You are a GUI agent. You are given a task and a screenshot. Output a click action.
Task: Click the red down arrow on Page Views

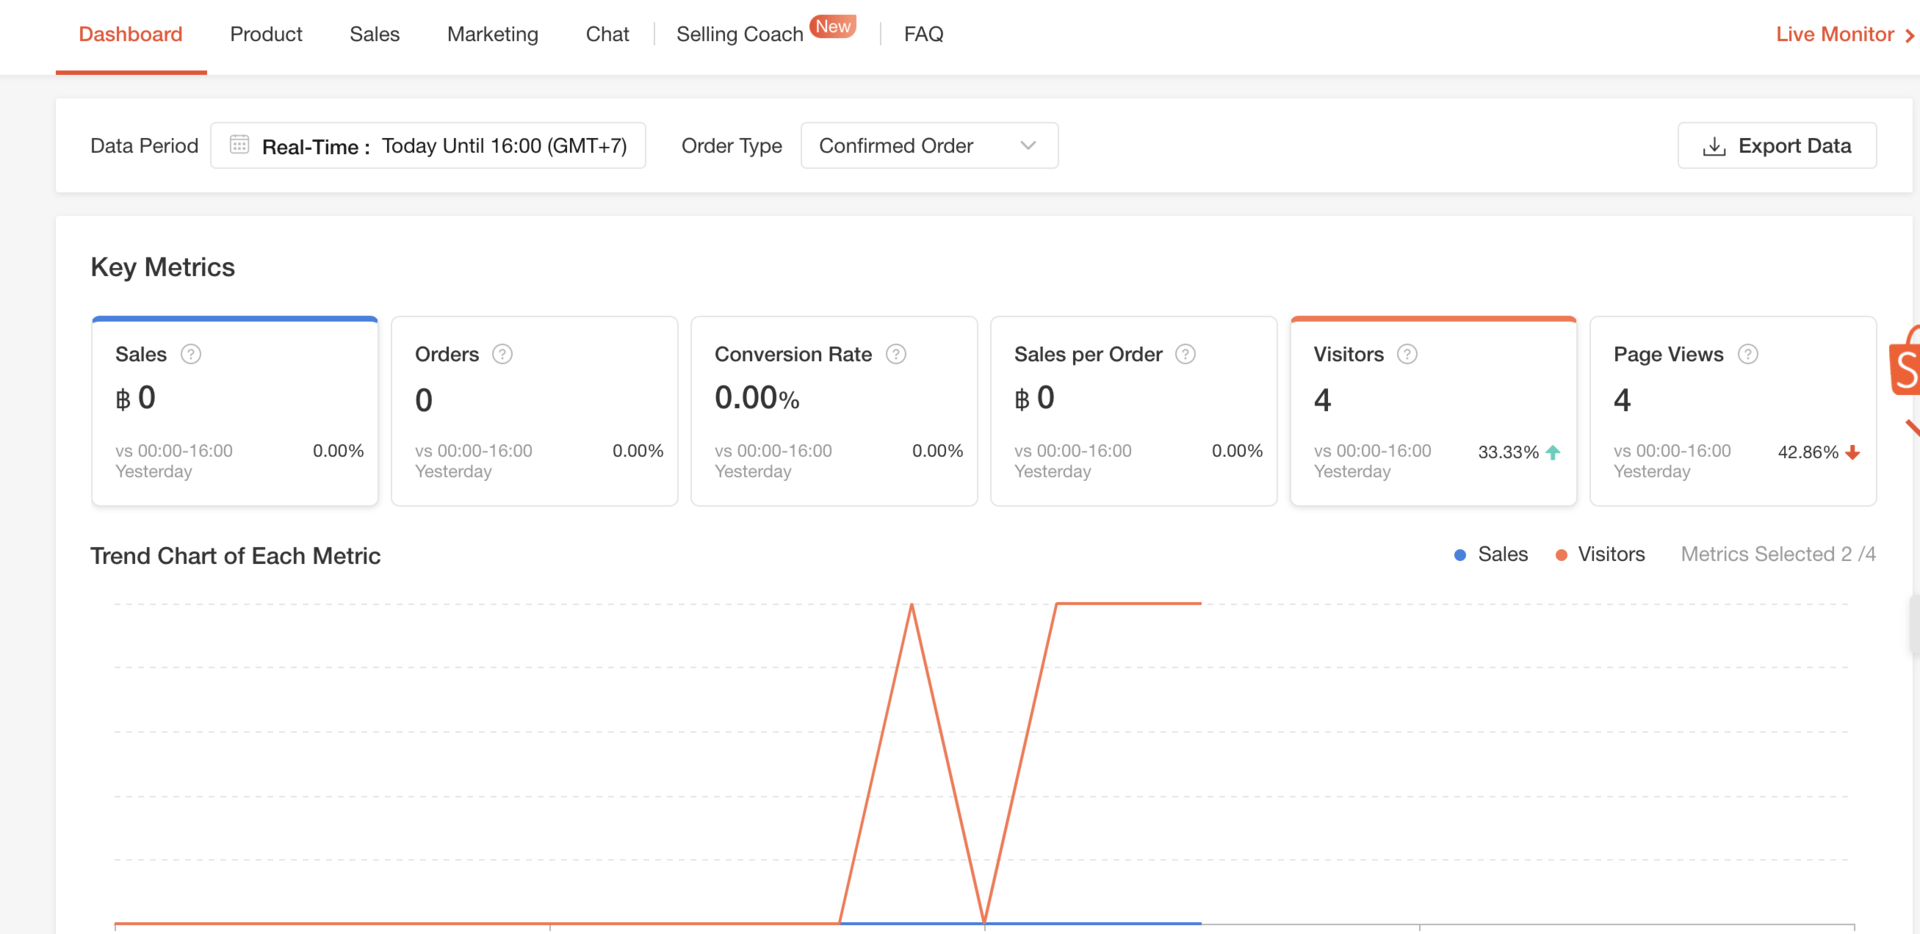tap(1853, 452)
